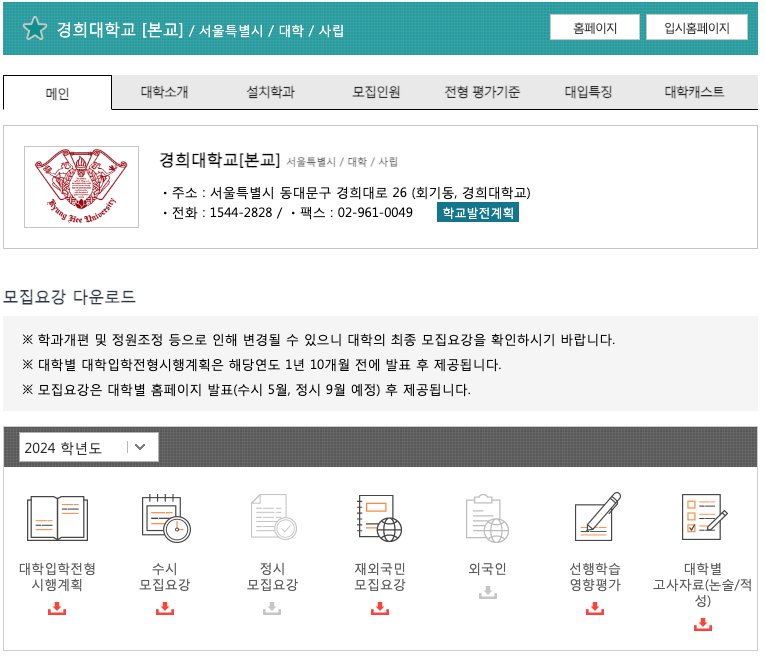This screenshot has width=765, height=656.
Task: Click the 홈페이지 button
Action: 595,27
